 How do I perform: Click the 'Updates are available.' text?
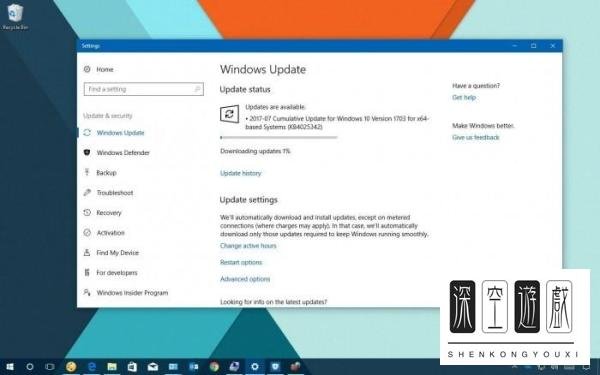tap(276, 107)
